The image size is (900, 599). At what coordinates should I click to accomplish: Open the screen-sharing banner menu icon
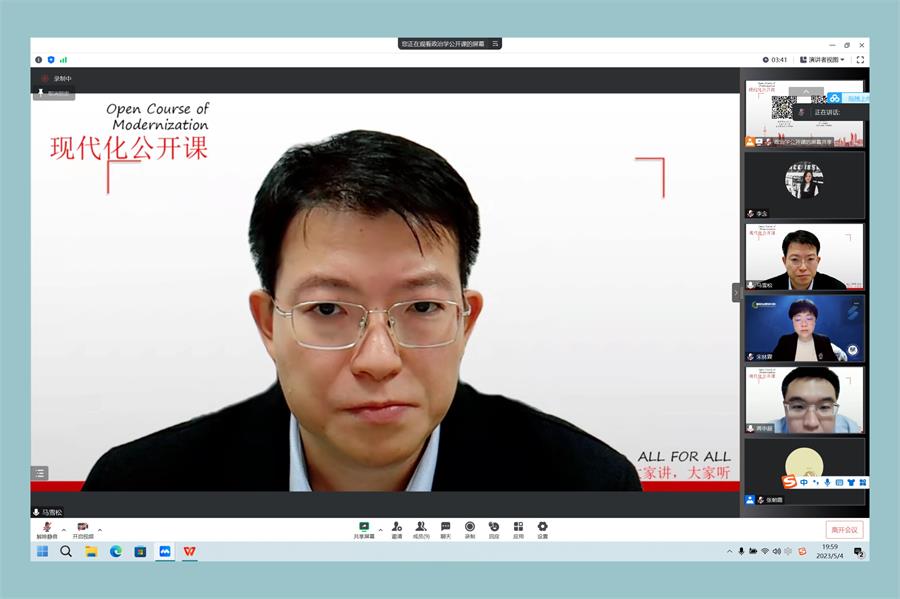click(x=495, y=44)
